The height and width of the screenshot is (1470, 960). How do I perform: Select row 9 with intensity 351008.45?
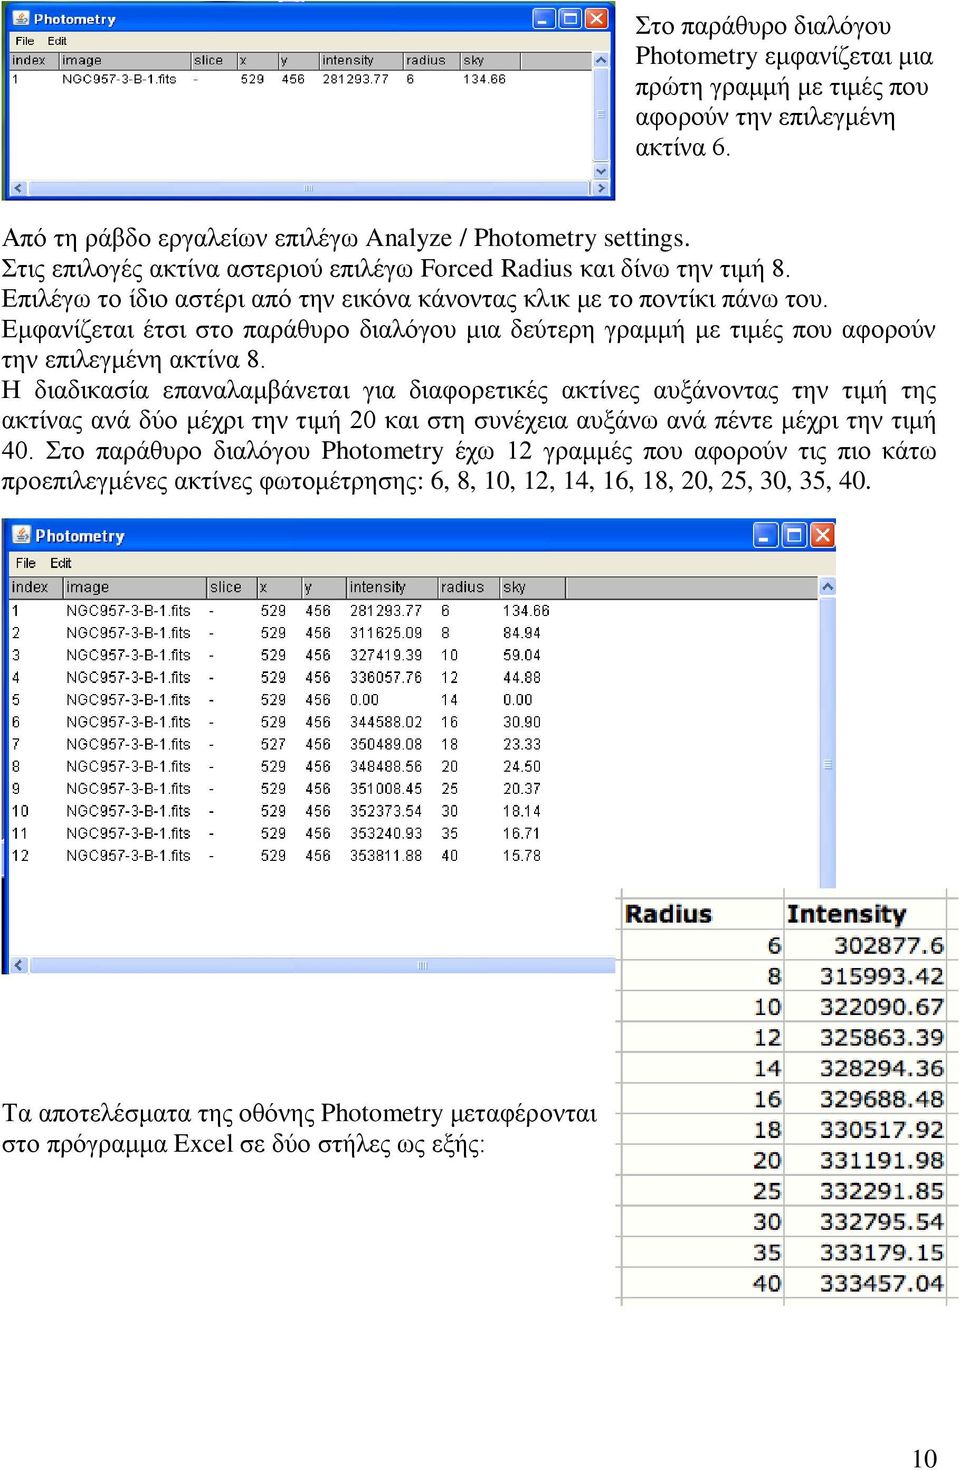click(x=413, y=788)
